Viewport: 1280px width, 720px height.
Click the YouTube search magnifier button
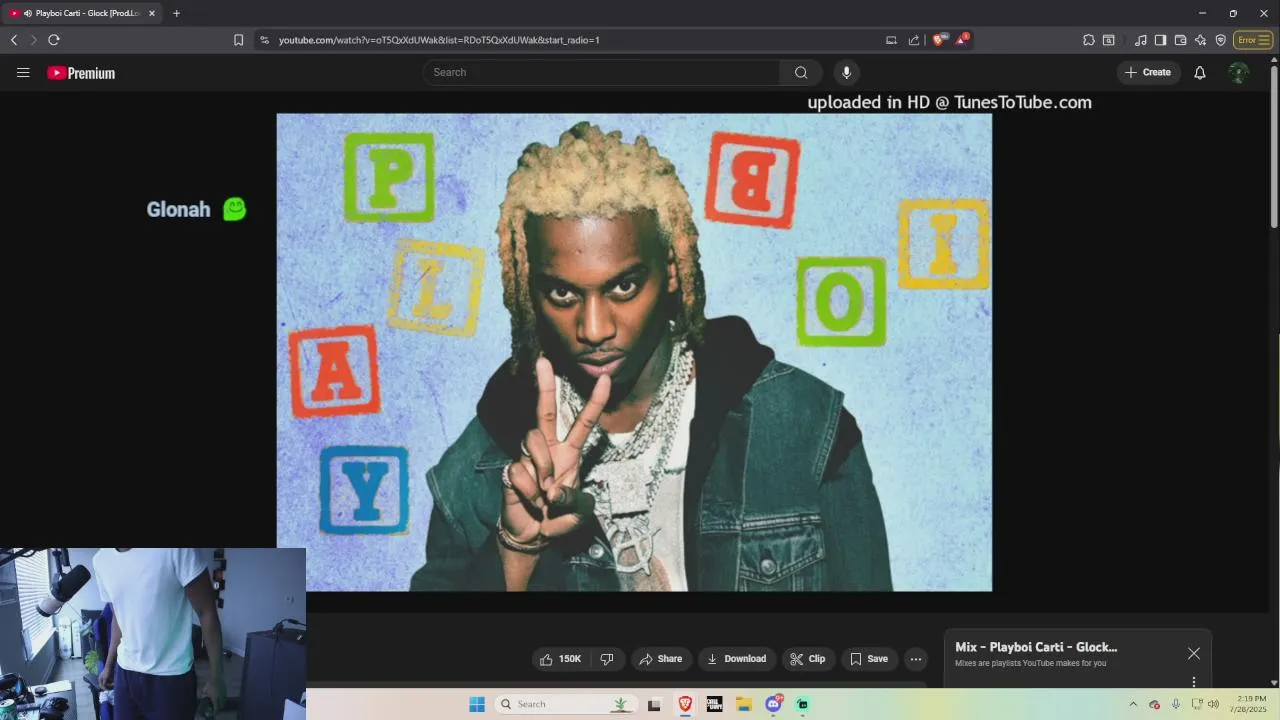(x=801, y=72)
